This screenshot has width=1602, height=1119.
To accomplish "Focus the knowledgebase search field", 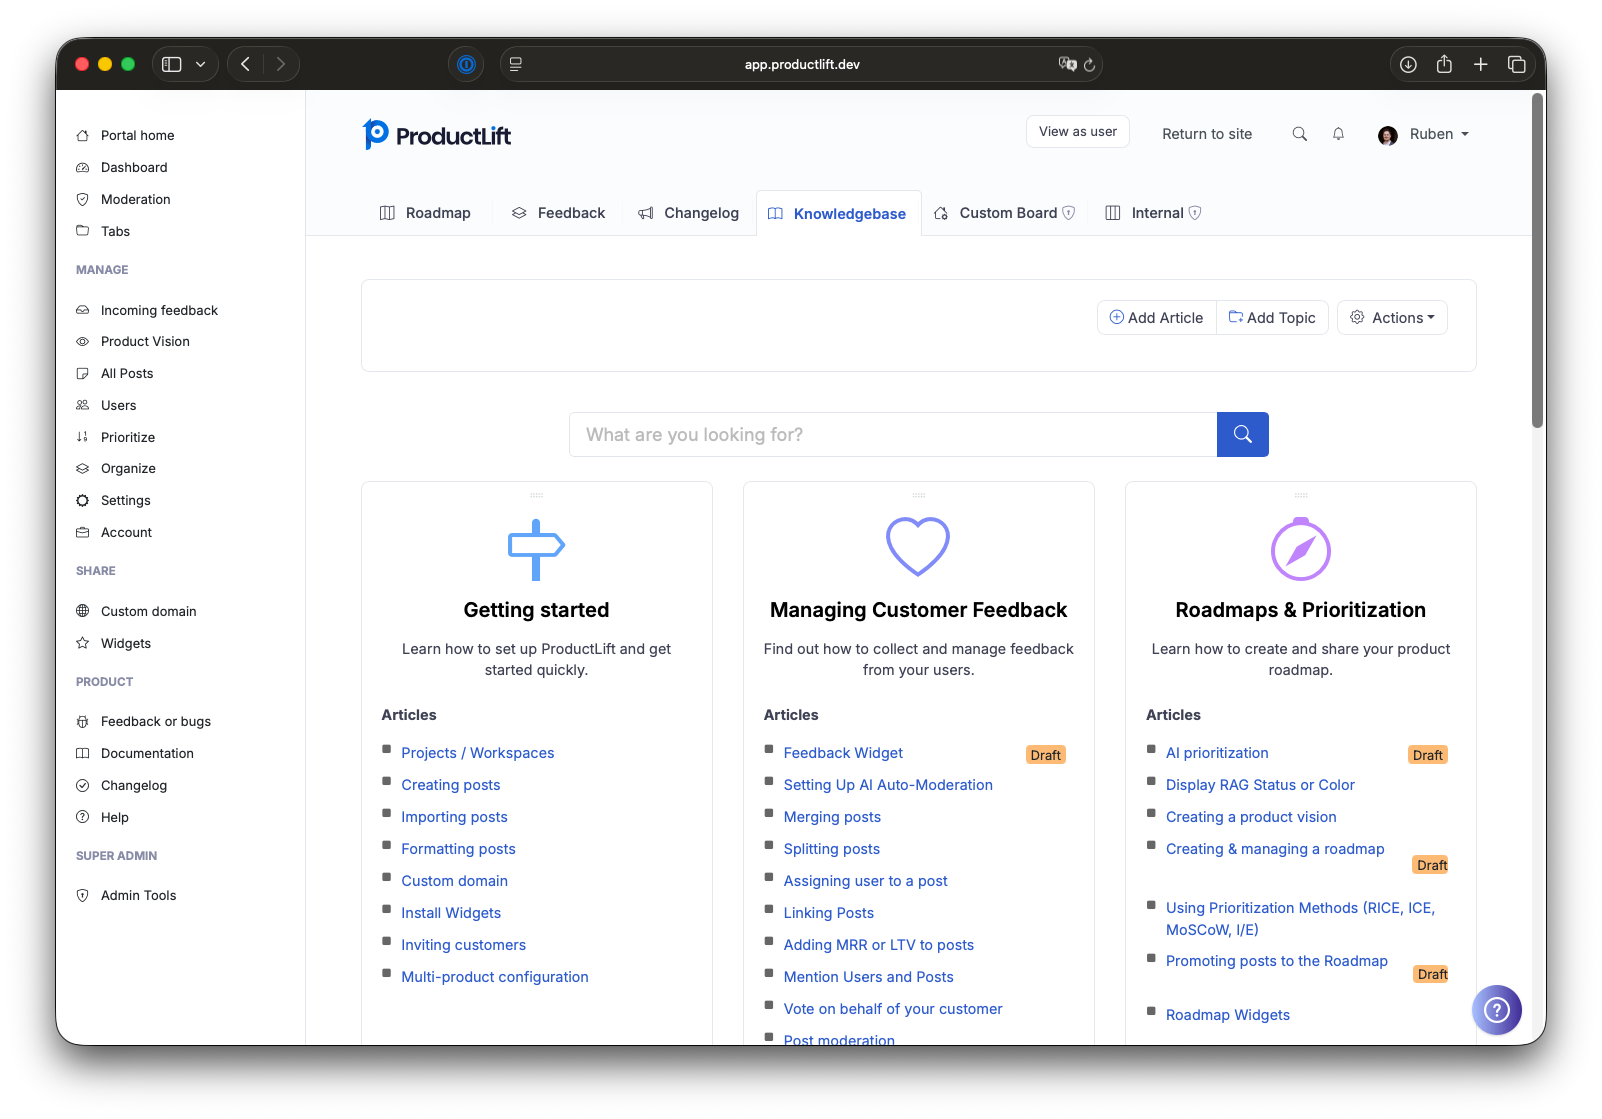I will click(x=893, y=434).
